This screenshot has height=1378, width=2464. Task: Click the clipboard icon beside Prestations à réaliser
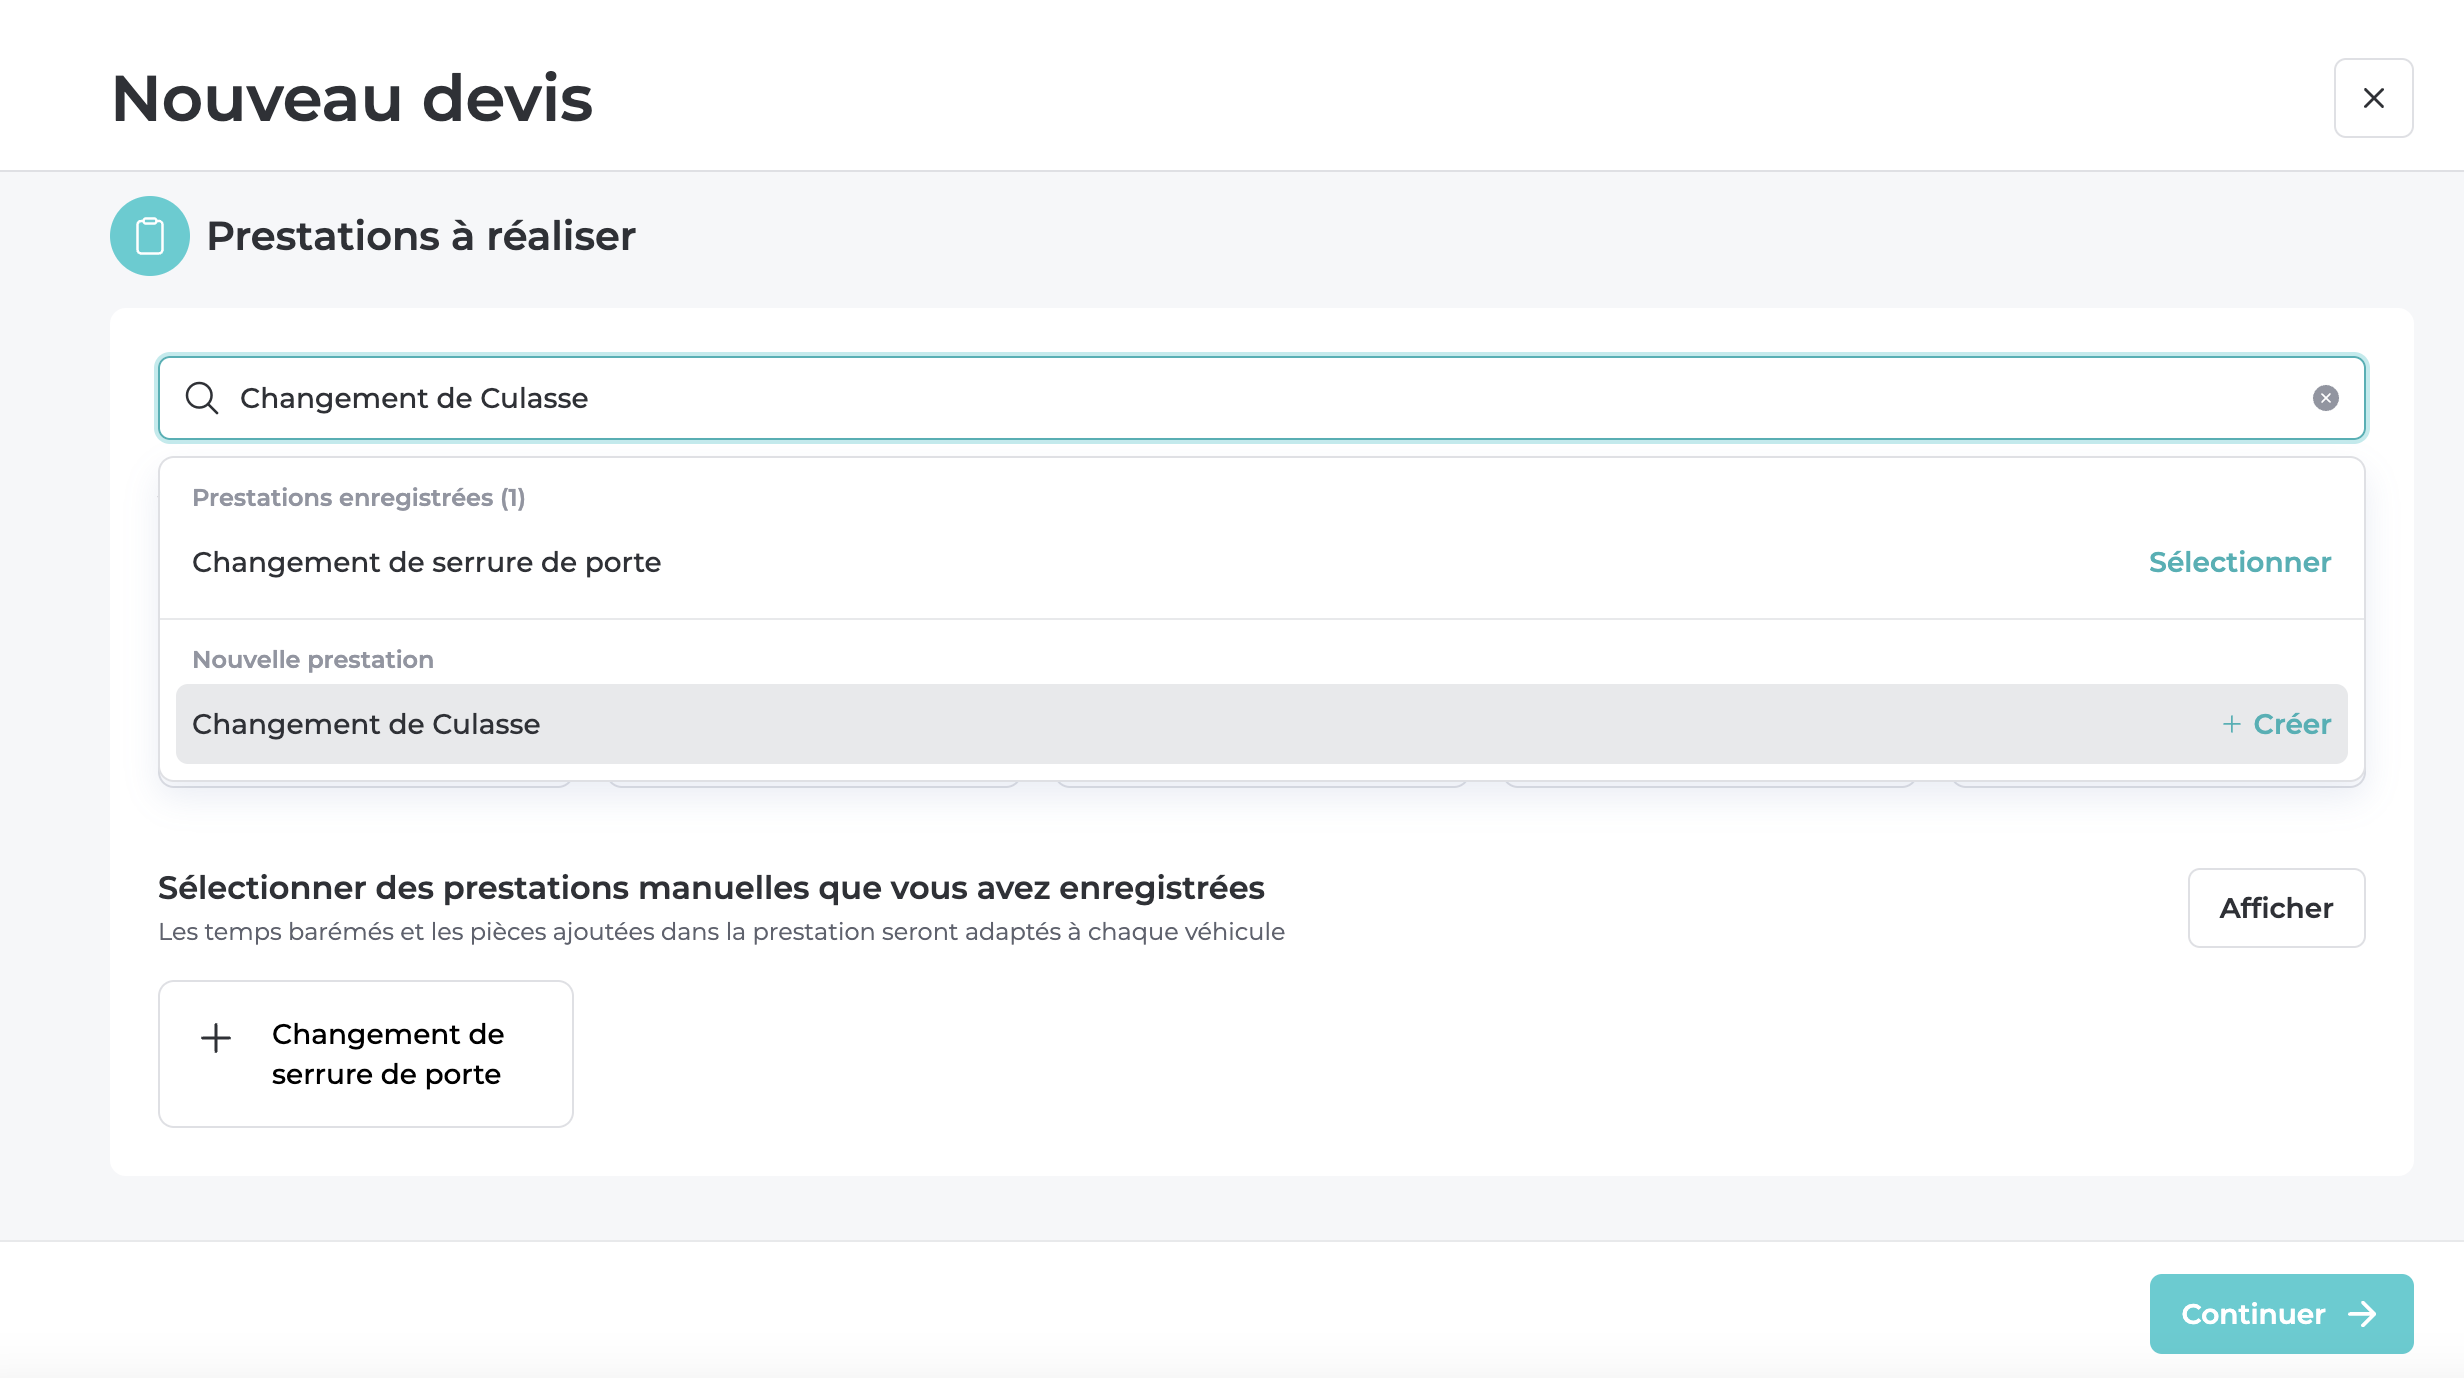pyautogui.click(x=150, y=236)
